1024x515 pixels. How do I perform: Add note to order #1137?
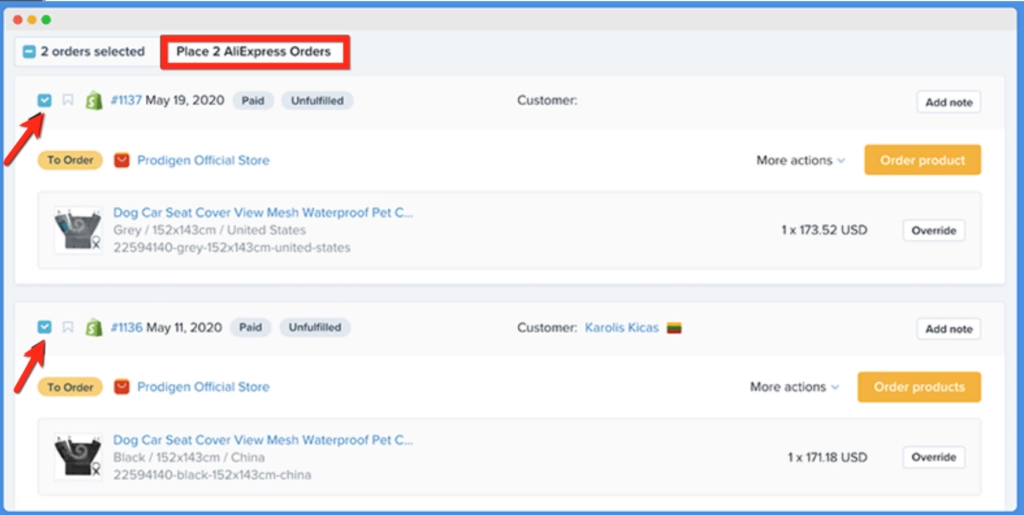[x=949, y=102]
